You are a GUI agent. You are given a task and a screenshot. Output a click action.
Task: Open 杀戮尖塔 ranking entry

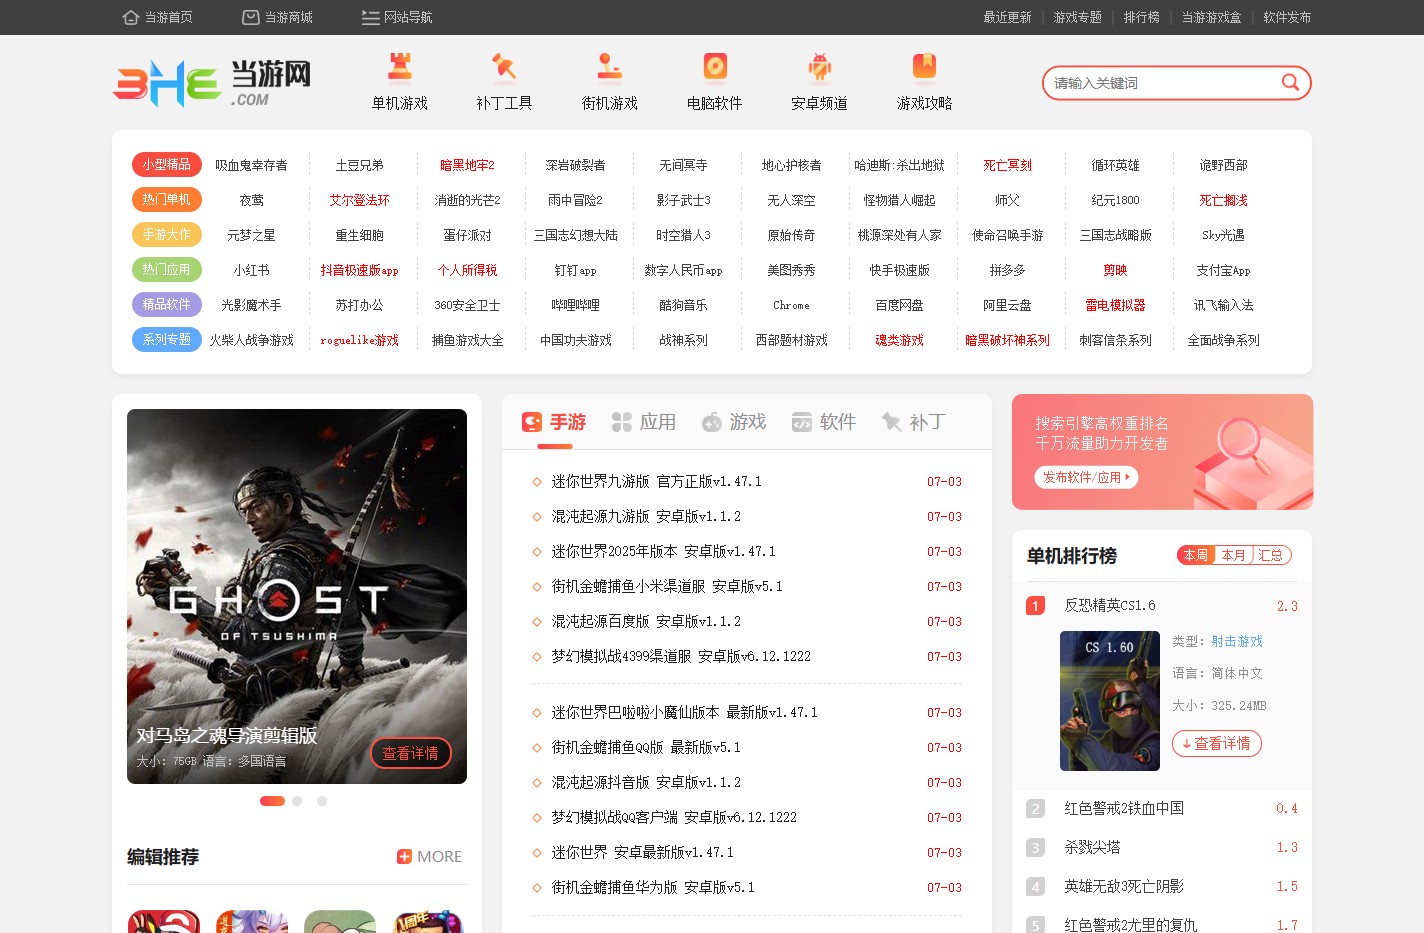pyautogui.click(x=1092, y=847)
